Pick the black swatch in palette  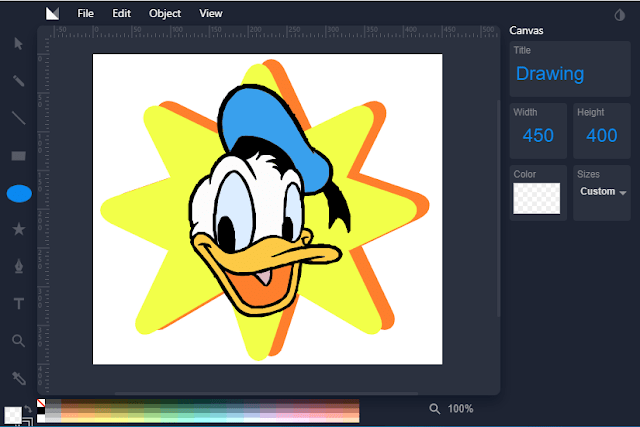41,411
